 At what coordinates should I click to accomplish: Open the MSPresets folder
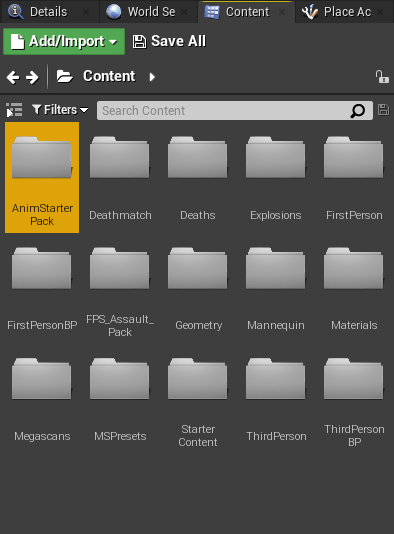tap(120, 400)
